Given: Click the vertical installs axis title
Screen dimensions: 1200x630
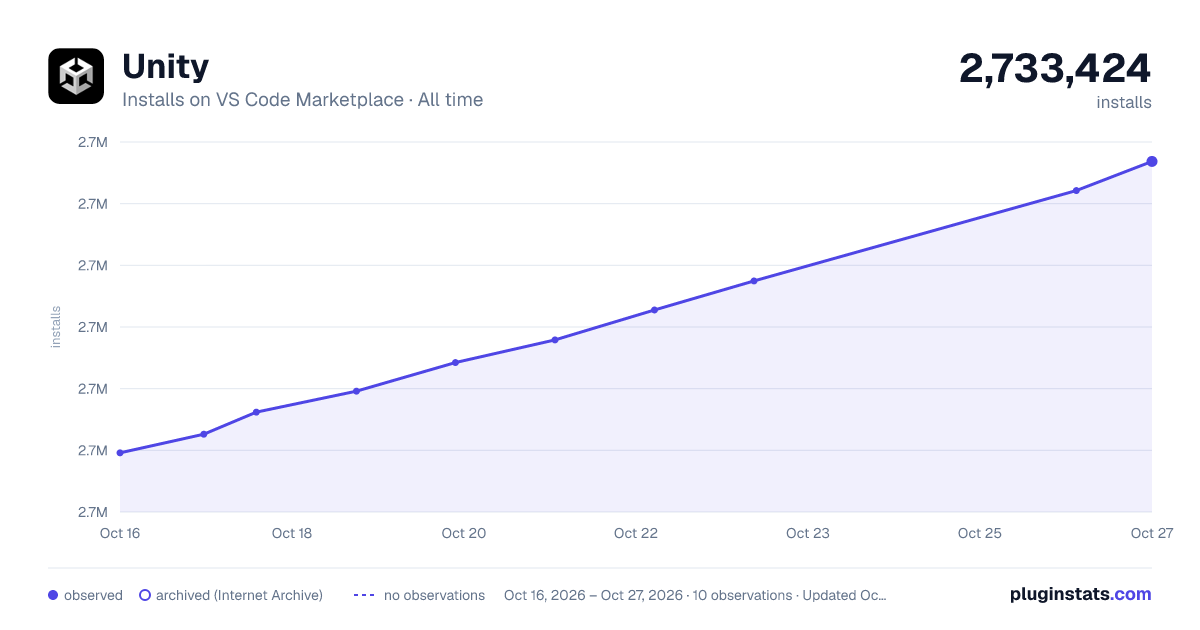Looking at the screenshot, I should coord(56,327).
